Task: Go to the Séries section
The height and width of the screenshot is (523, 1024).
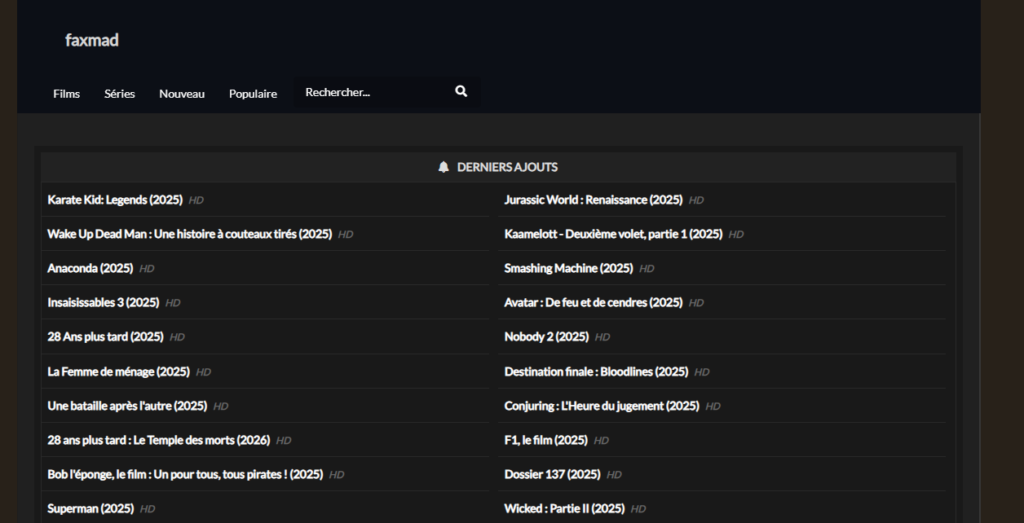Action: 119,94
